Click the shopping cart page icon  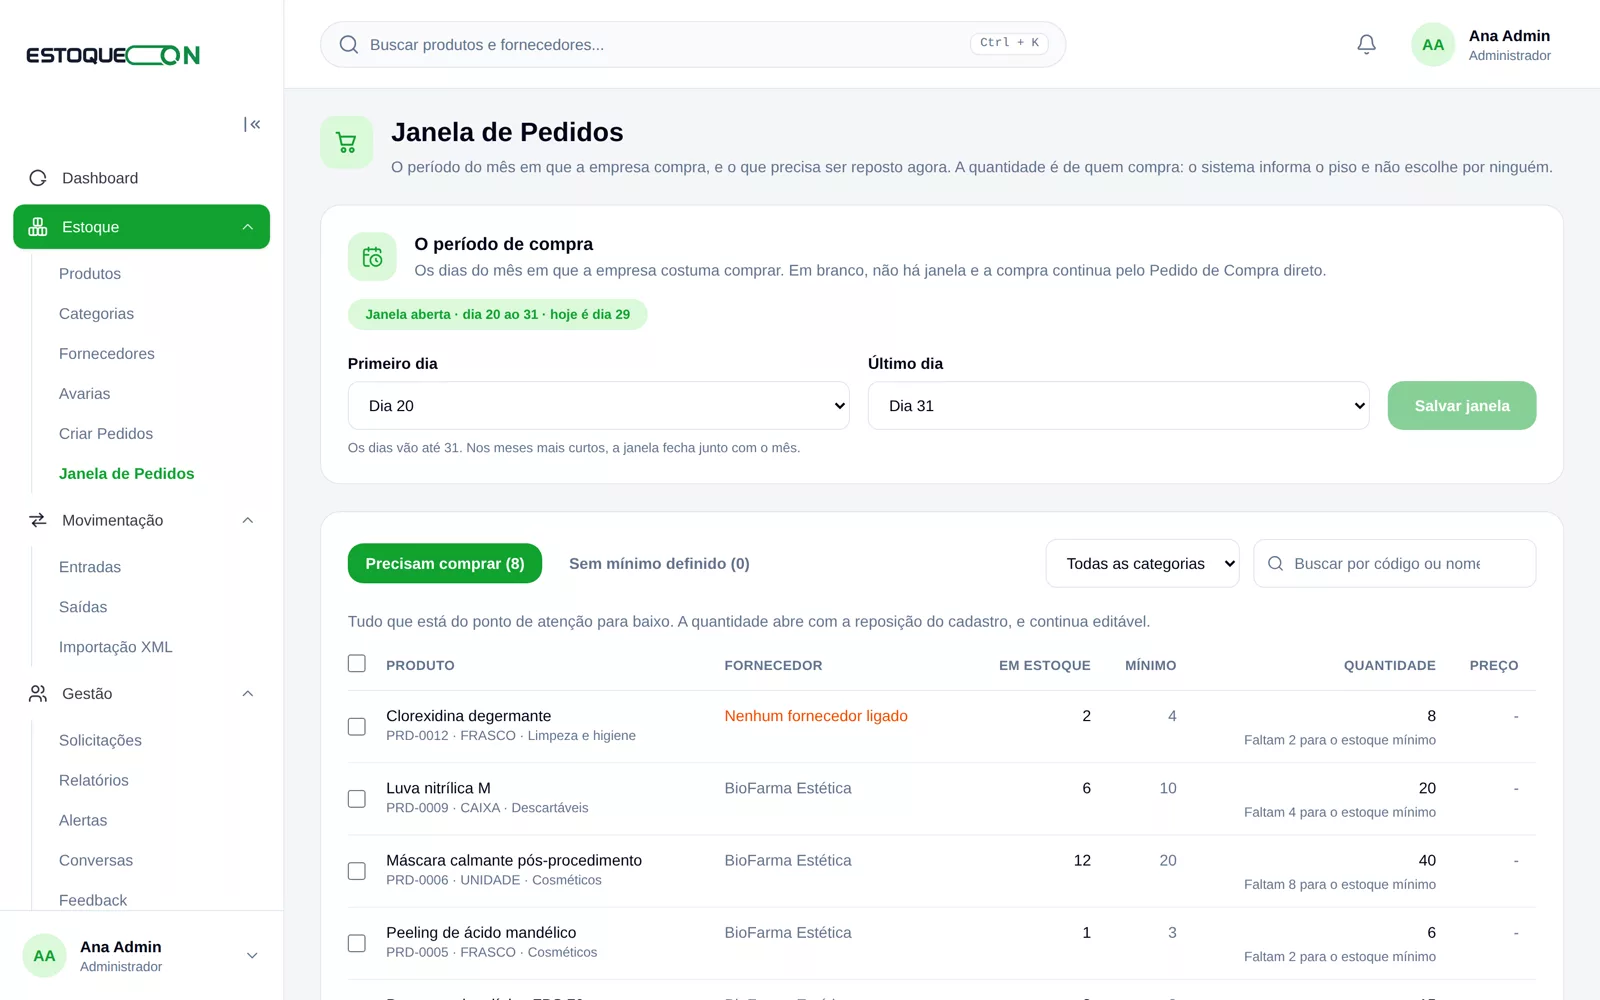(346, 142)
